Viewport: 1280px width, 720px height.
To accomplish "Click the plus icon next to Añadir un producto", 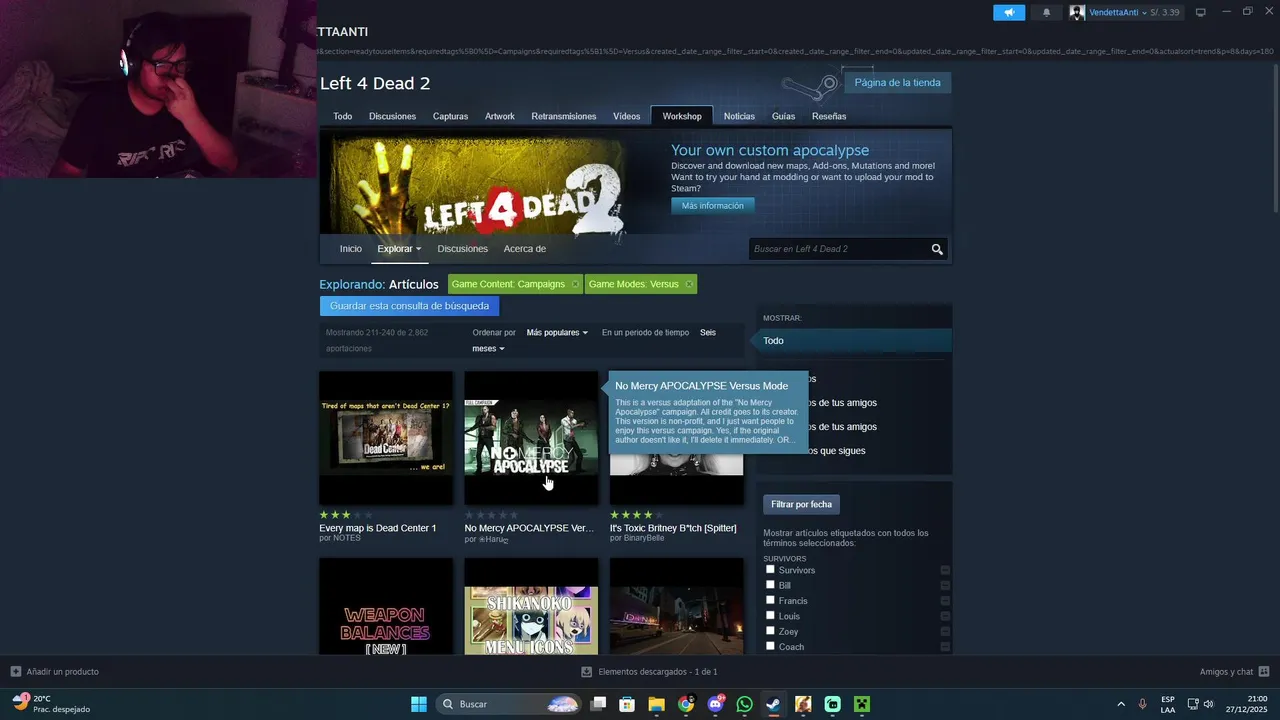I will [x=15, y=671].
